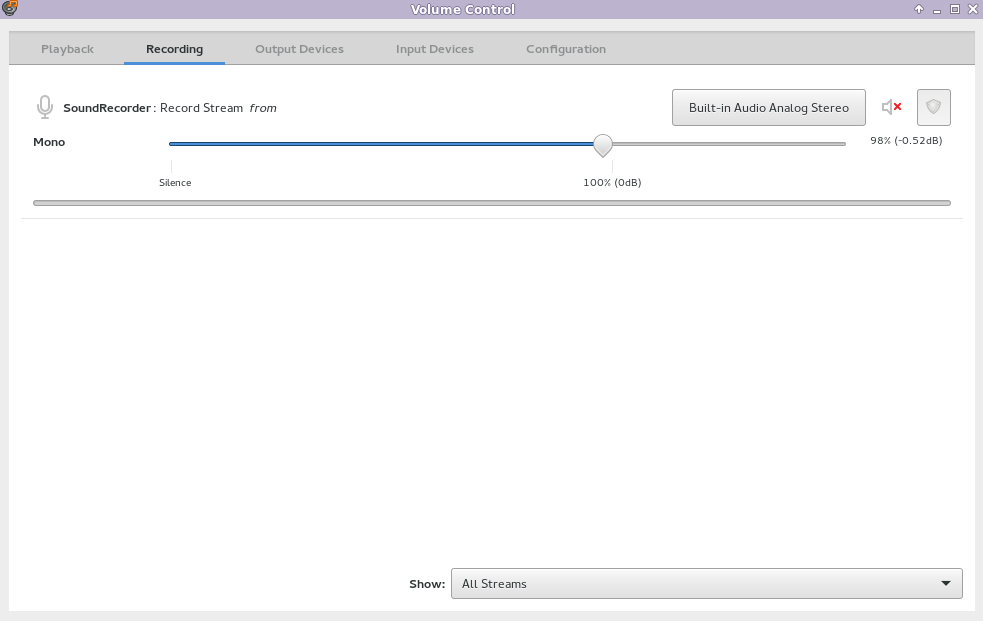Click the arrow on the All Streams combo box
This screenshot has width=983, height=621.
946,583
